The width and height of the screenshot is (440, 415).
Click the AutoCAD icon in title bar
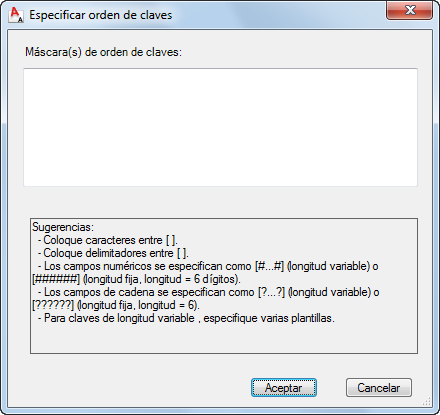tap(16, 15)
